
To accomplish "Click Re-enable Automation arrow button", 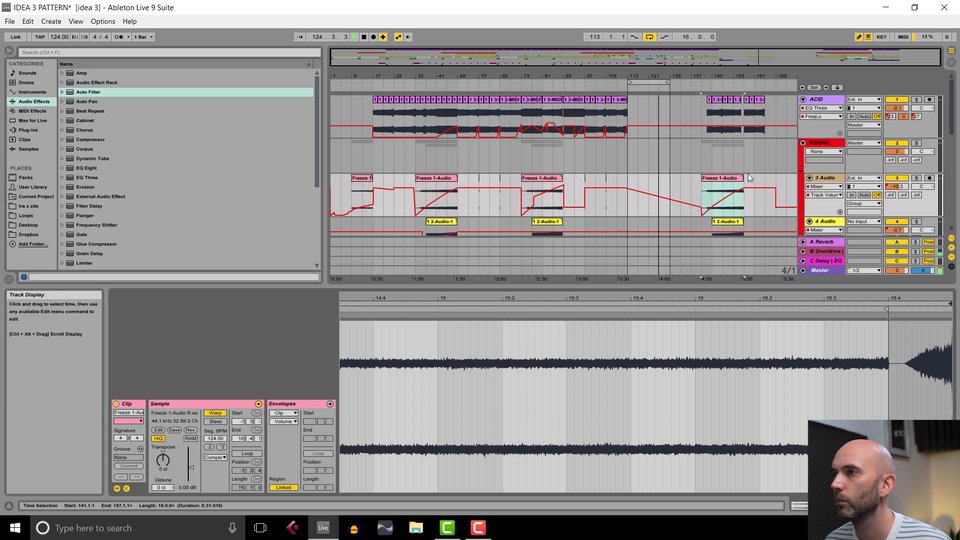I will click(x=408, y=37).
